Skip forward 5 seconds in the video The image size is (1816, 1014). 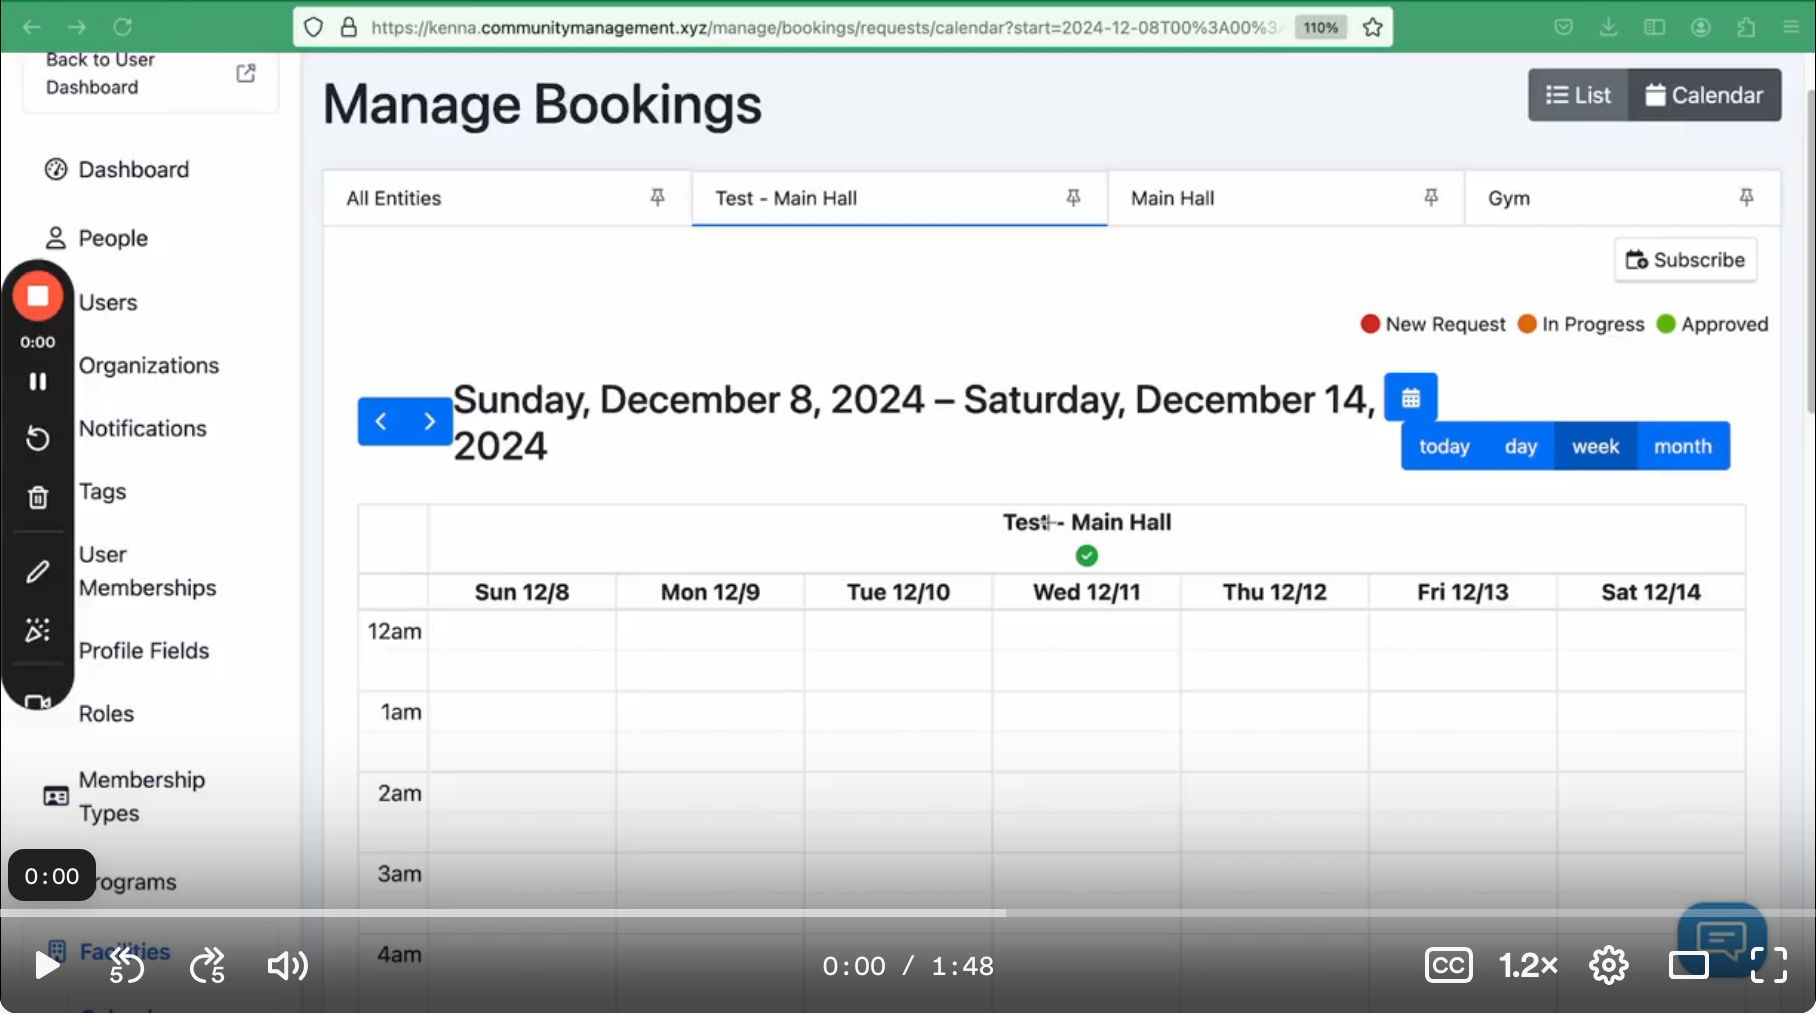click(x=207, y=965)
